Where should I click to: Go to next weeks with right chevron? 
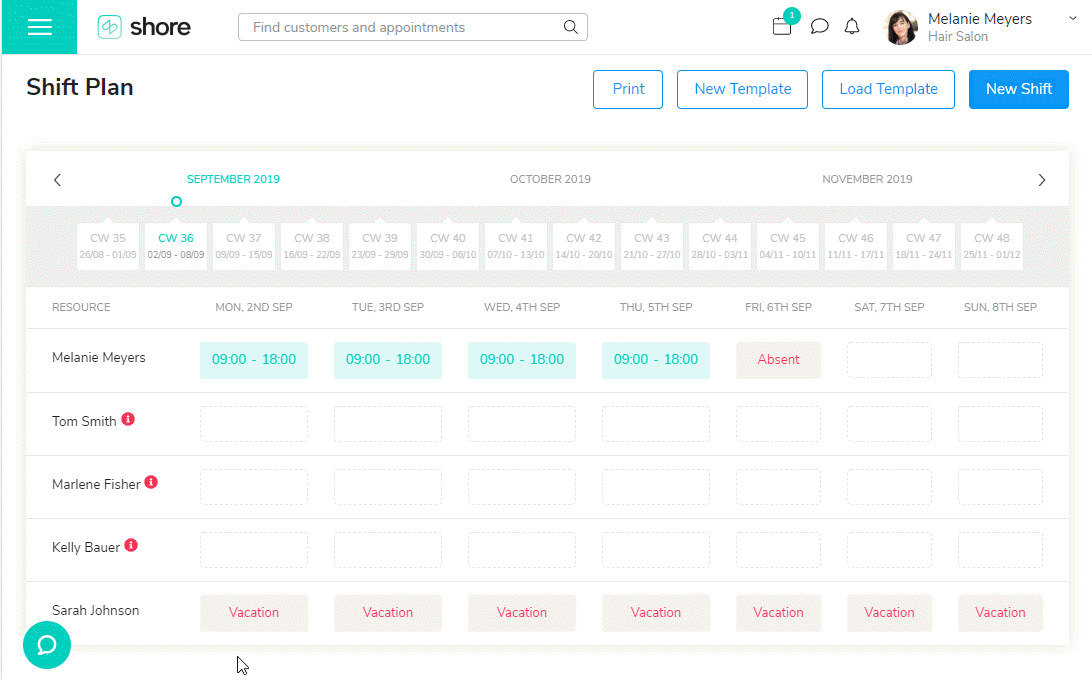(x=1041, y=180)
